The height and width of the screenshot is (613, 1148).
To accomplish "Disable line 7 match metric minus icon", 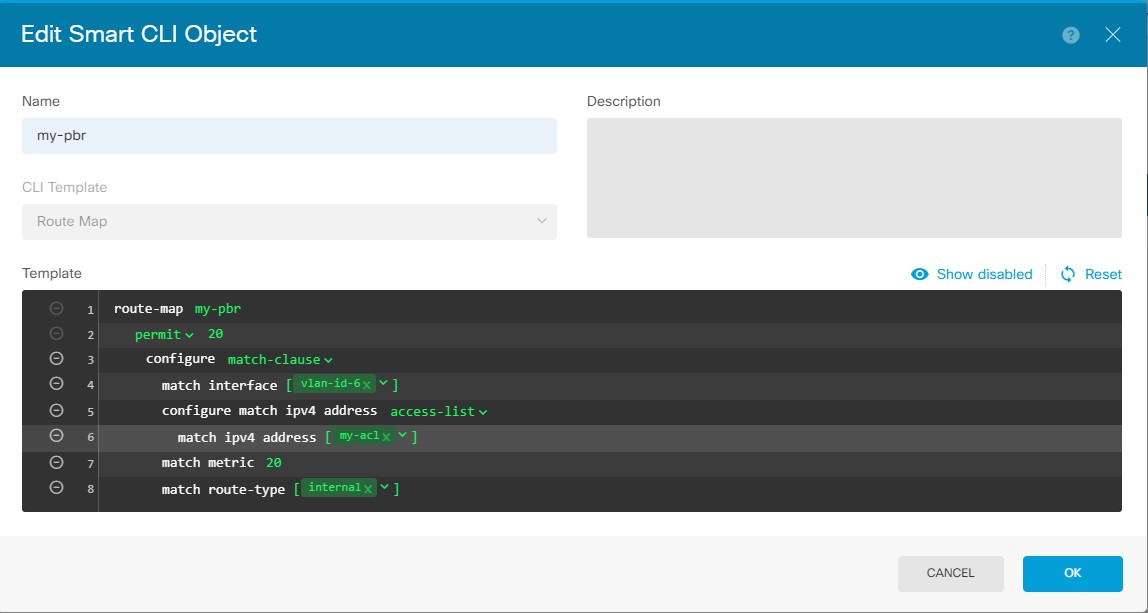I will 56,462.
